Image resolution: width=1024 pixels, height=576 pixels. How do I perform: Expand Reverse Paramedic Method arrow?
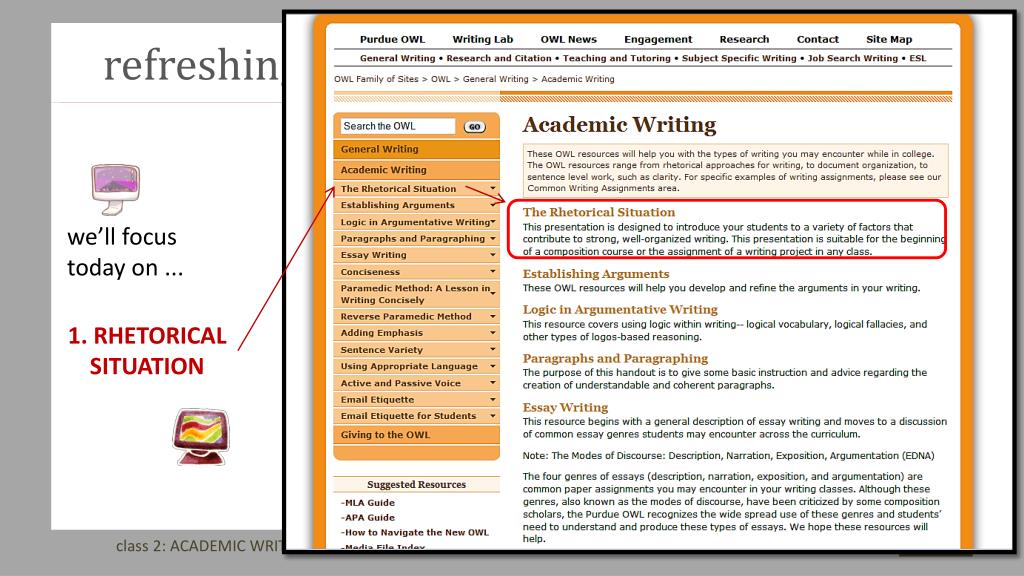[x=493, y=316]
